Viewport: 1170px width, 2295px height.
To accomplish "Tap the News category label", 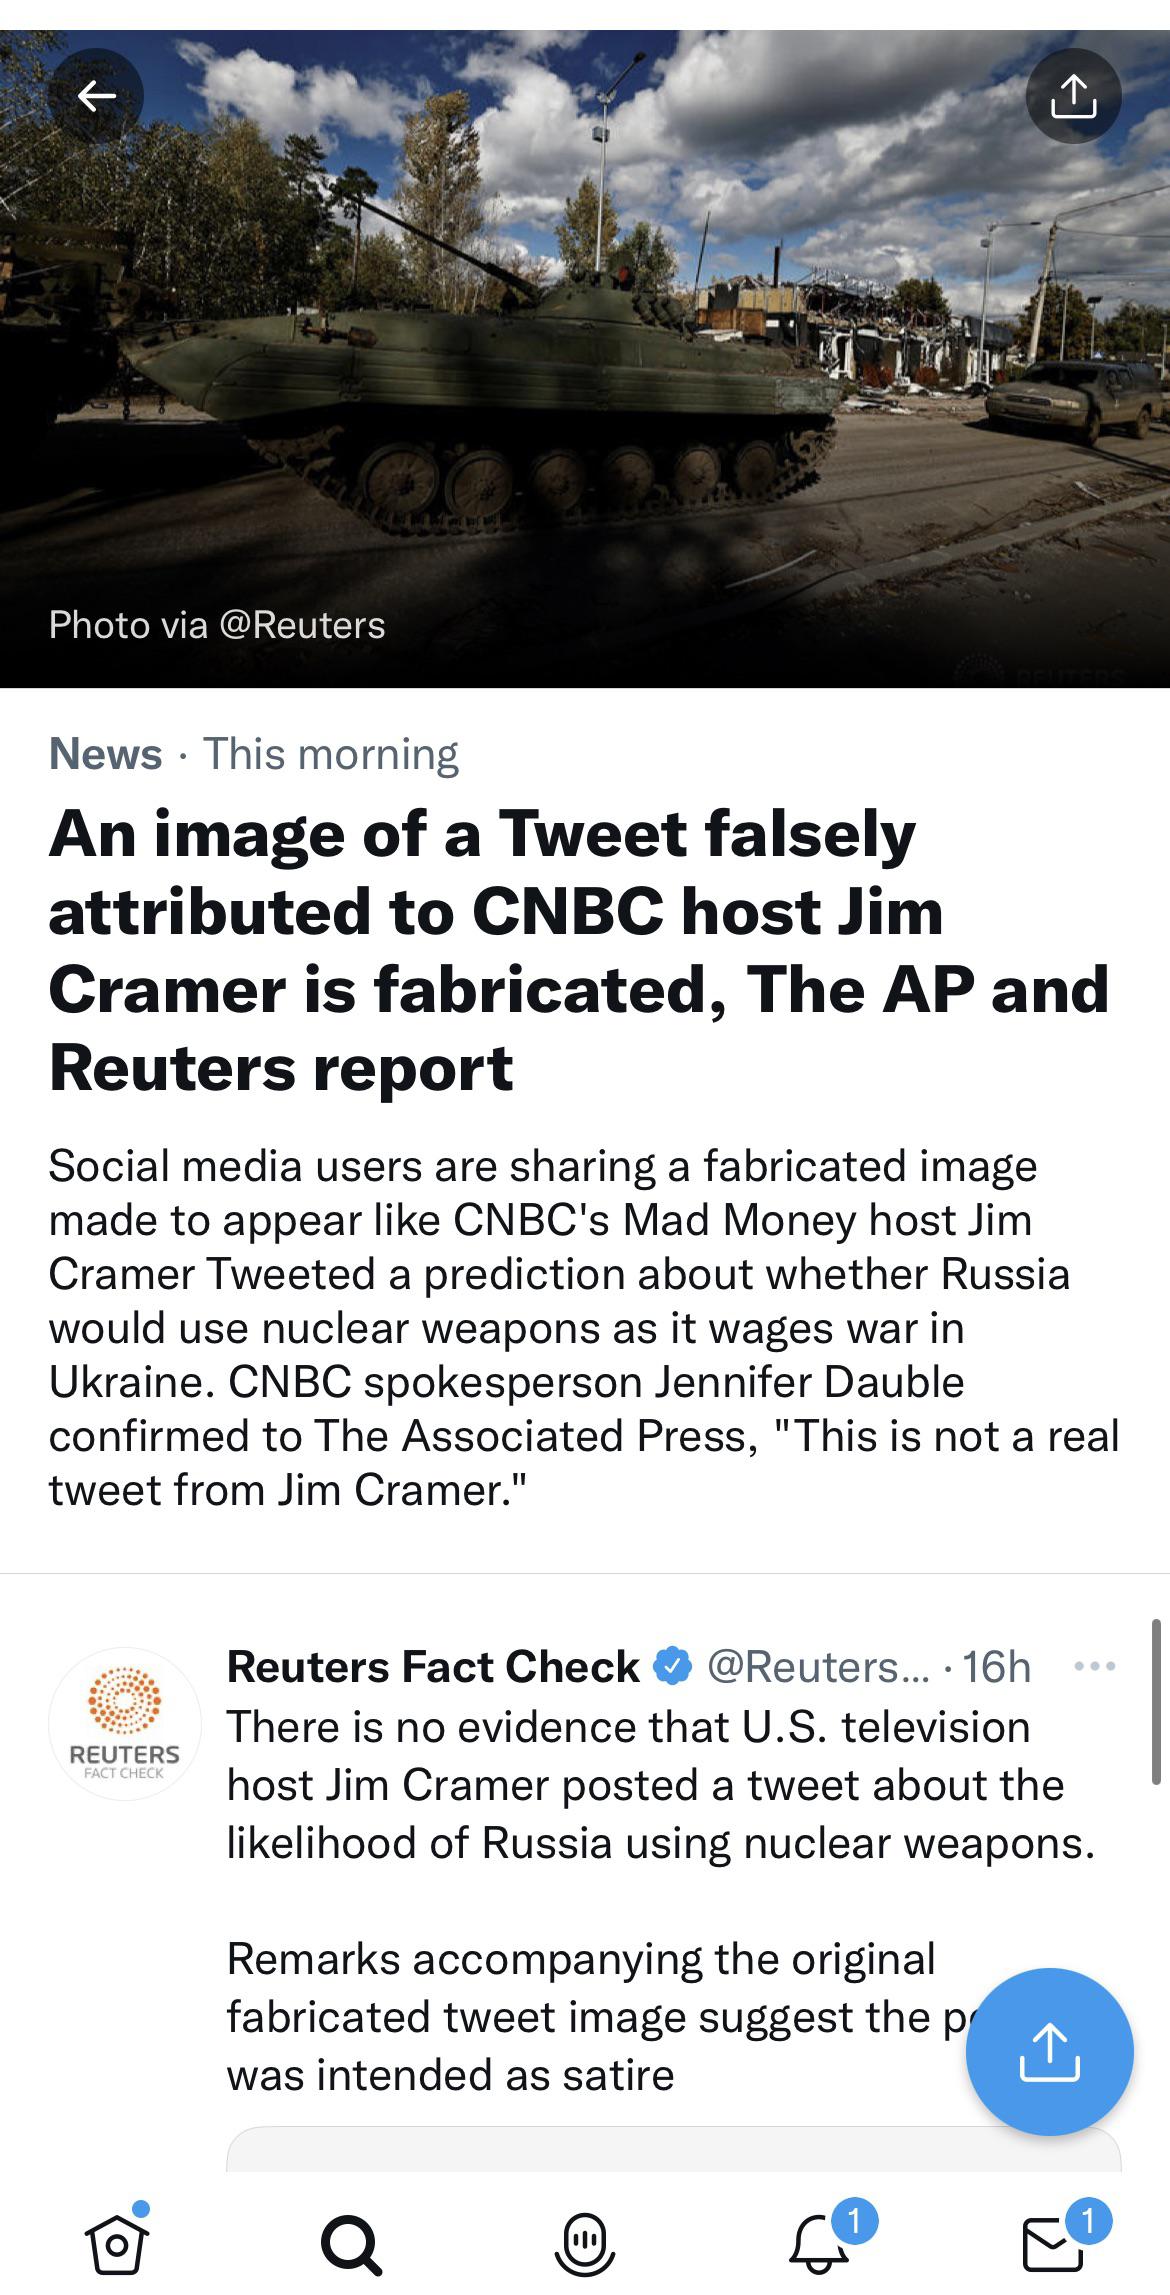I will (105, 754).
